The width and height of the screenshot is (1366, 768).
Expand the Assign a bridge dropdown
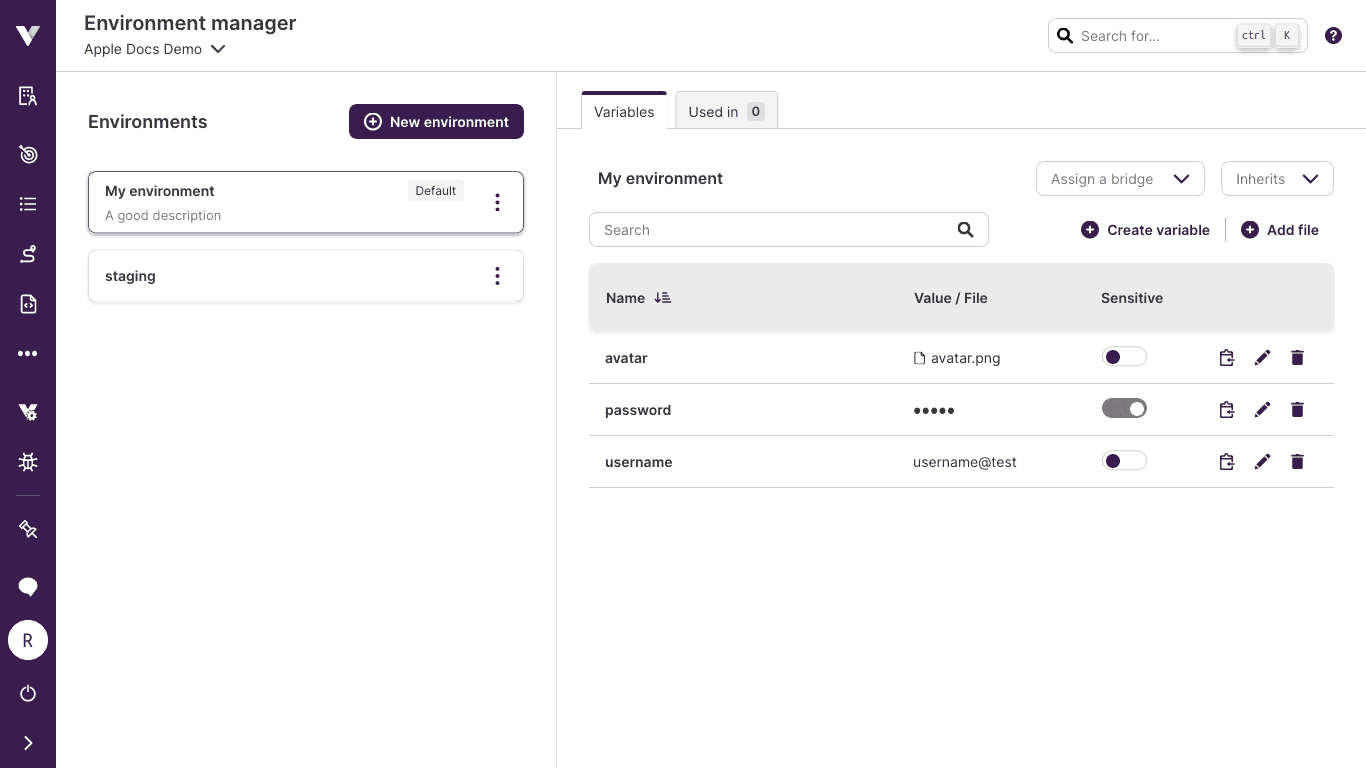(x=1120, y=179)
